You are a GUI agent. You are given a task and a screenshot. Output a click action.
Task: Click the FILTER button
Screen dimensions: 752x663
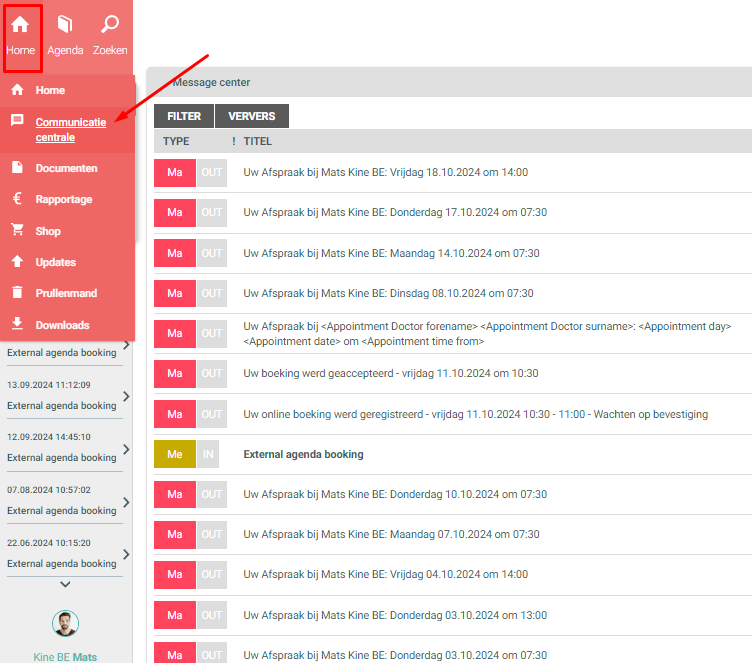tap(184, 116)
